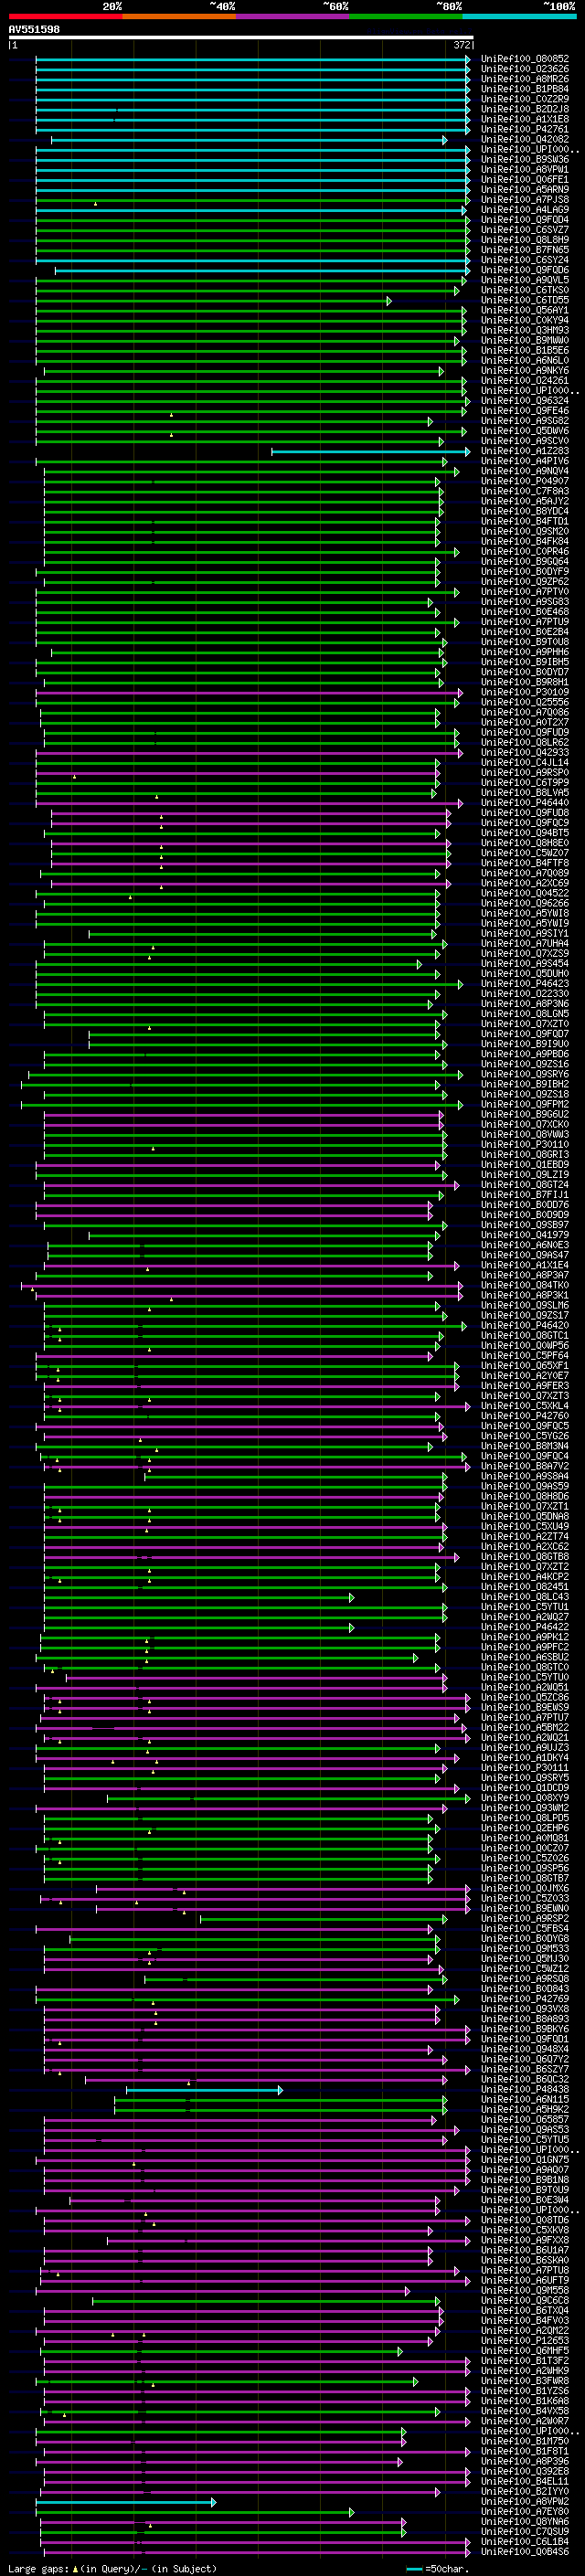Viewport: 585px width, 2576px height.
Task: Open the UniRef100_C0PR46 hit label
Action: coord(524,552)
